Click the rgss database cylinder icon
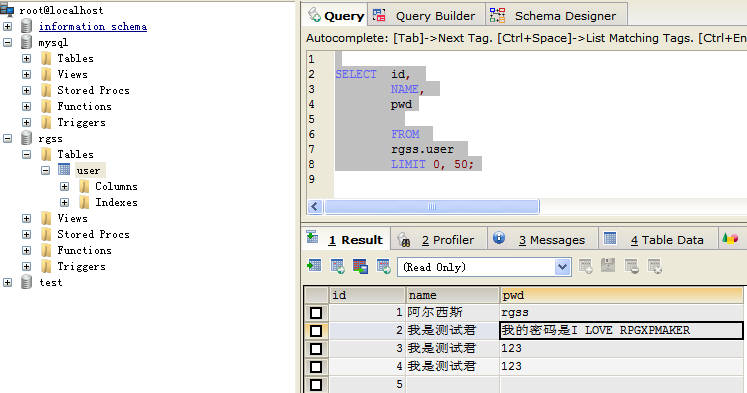Image resolution: width=747 pixels, height=393 pixels. [x=27, y=138]
